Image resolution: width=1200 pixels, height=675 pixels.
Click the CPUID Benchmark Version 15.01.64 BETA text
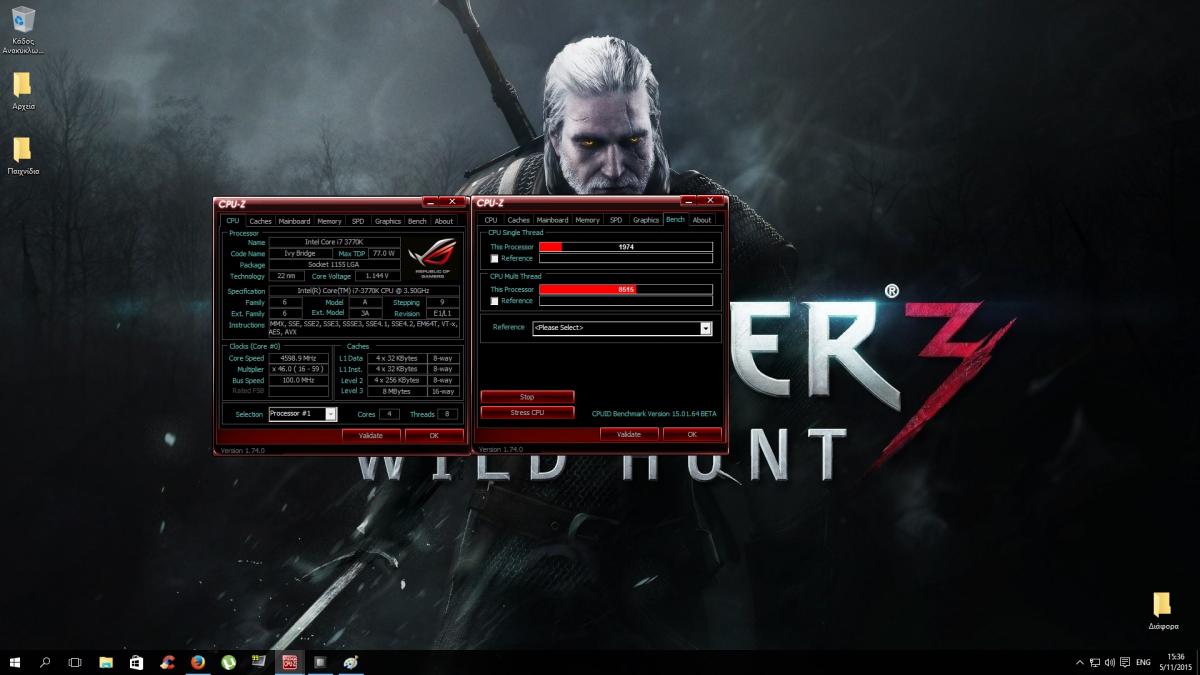click(654, 412)
